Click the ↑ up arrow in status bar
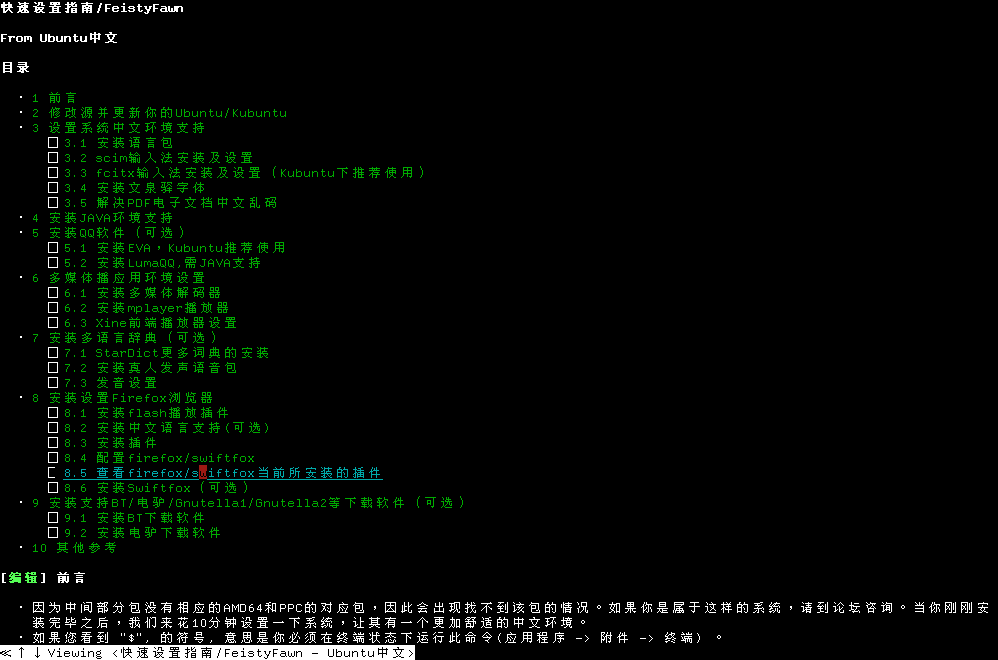Image resolution: width=998 pixels, height=660 pixels. tap(22, 653)
